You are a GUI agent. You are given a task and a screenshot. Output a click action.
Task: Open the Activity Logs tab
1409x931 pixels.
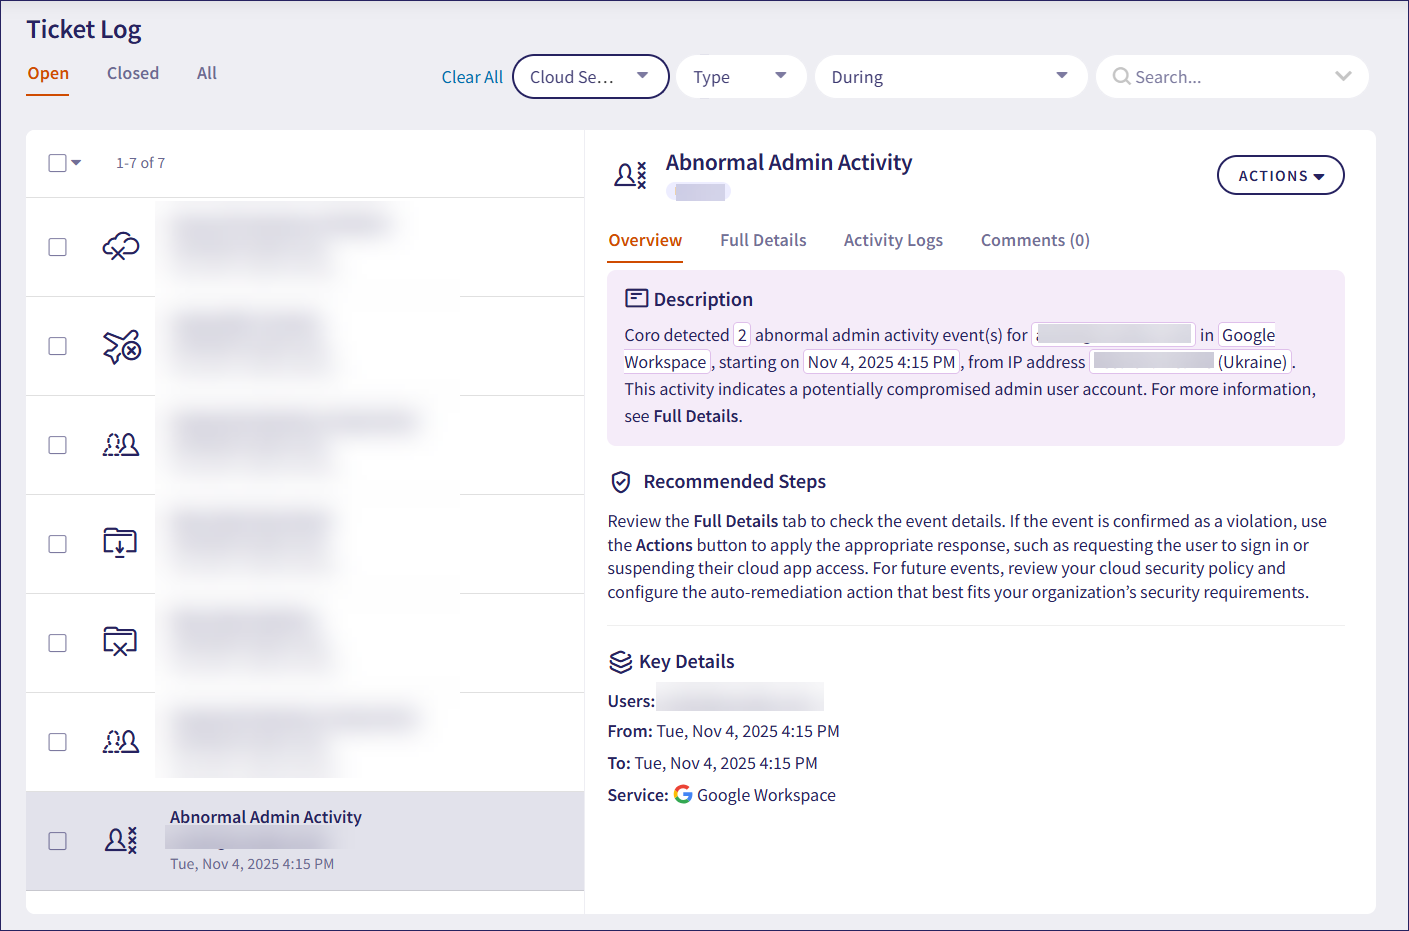(893, 240)
